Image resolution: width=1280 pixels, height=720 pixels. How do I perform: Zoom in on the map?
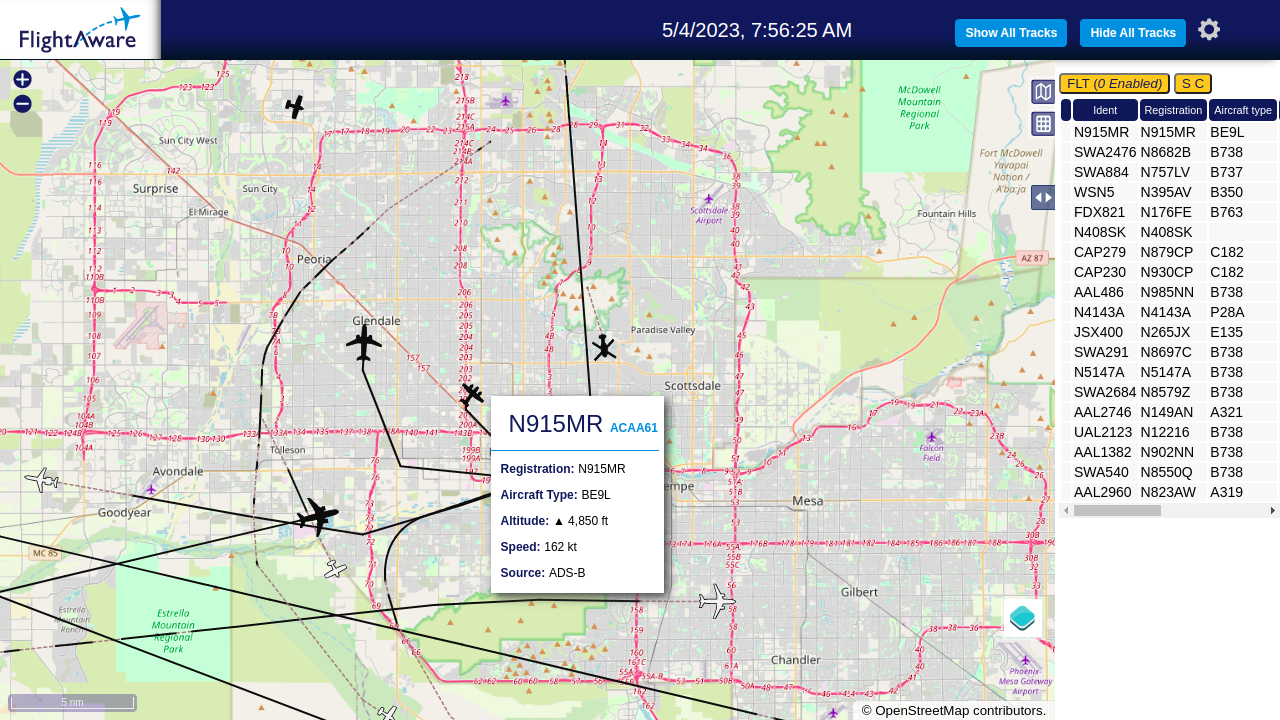(x=22, y=79)
